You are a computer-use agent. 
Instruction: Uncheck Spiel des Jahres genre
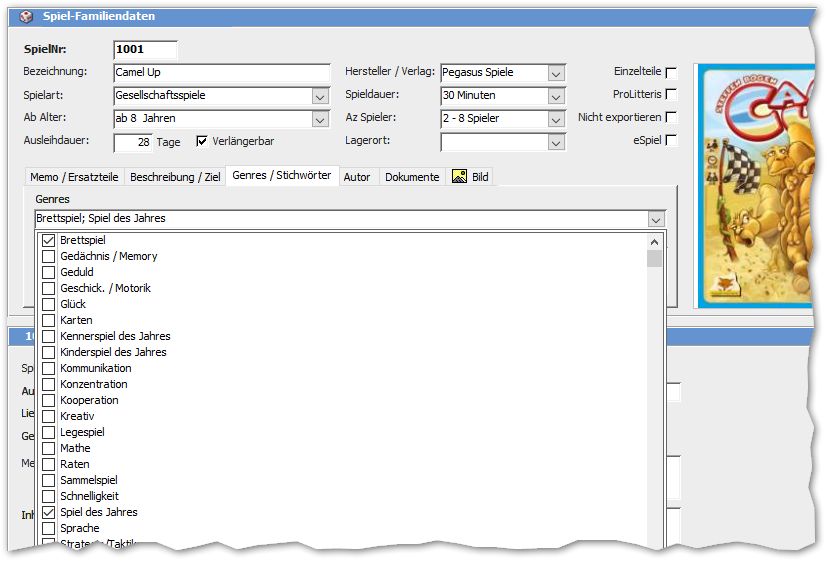pyautogui.click(x=49, y=512)
